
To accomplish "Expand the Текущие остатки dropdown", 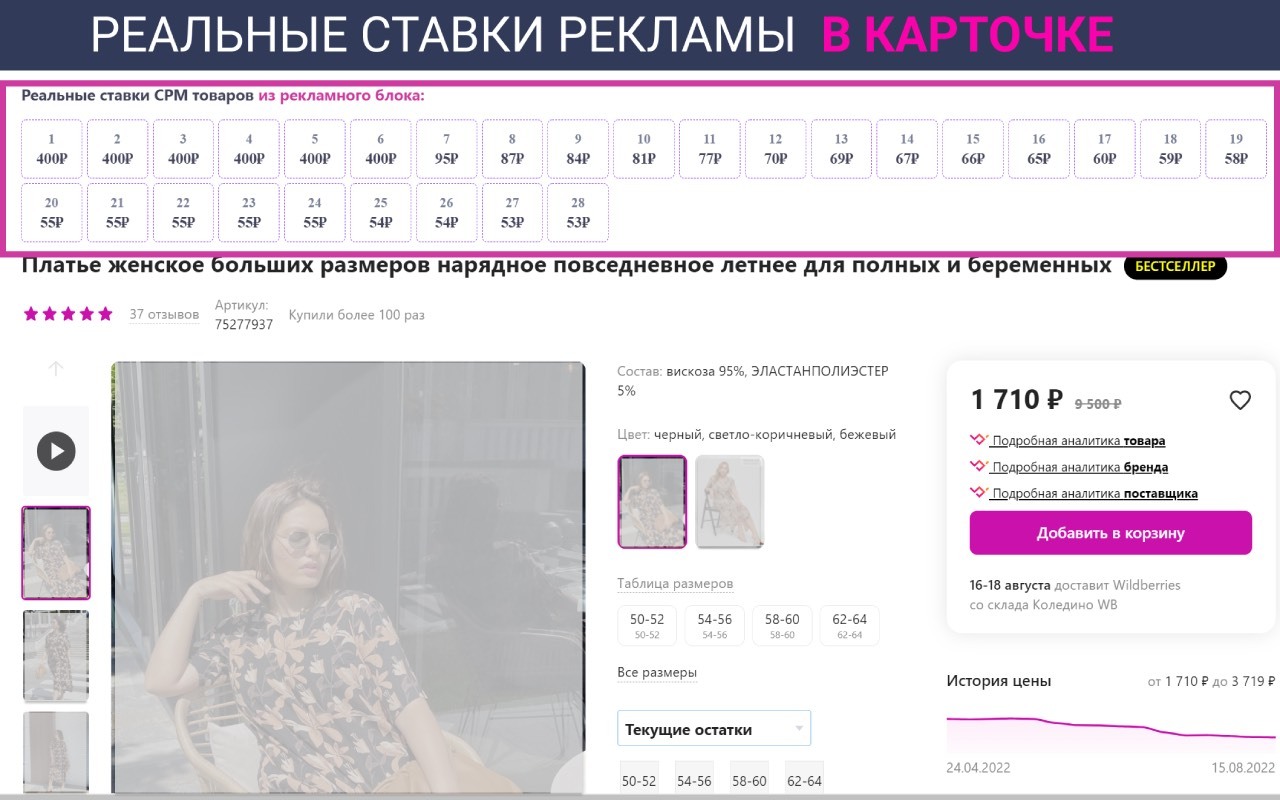I will click(714, 729).
